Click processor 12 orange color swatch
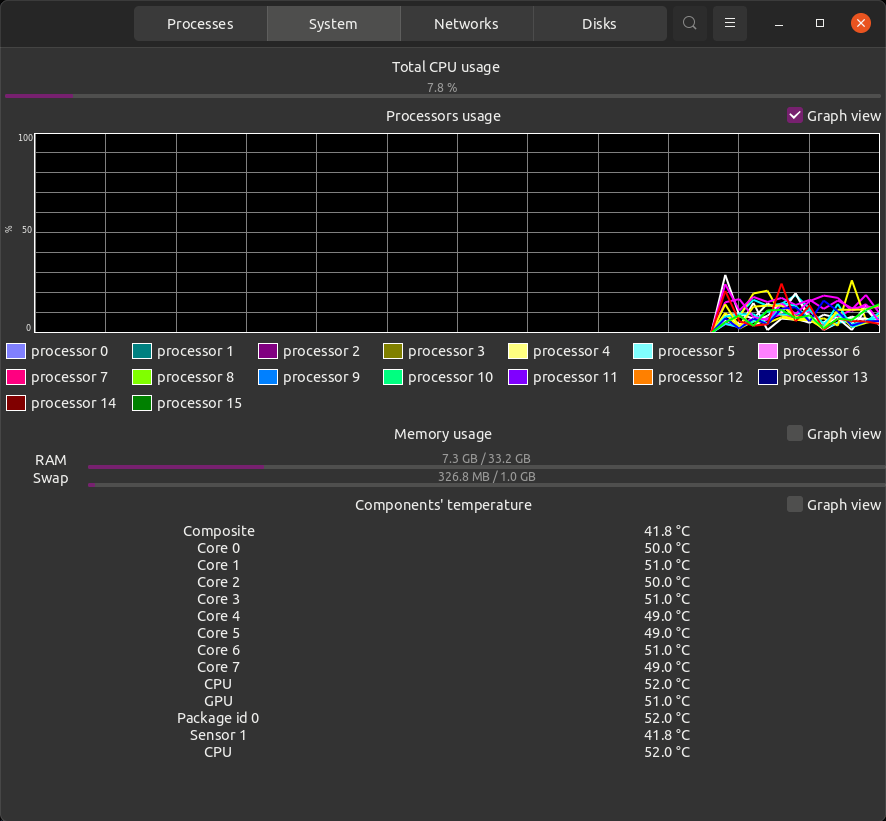 [643, 377]
